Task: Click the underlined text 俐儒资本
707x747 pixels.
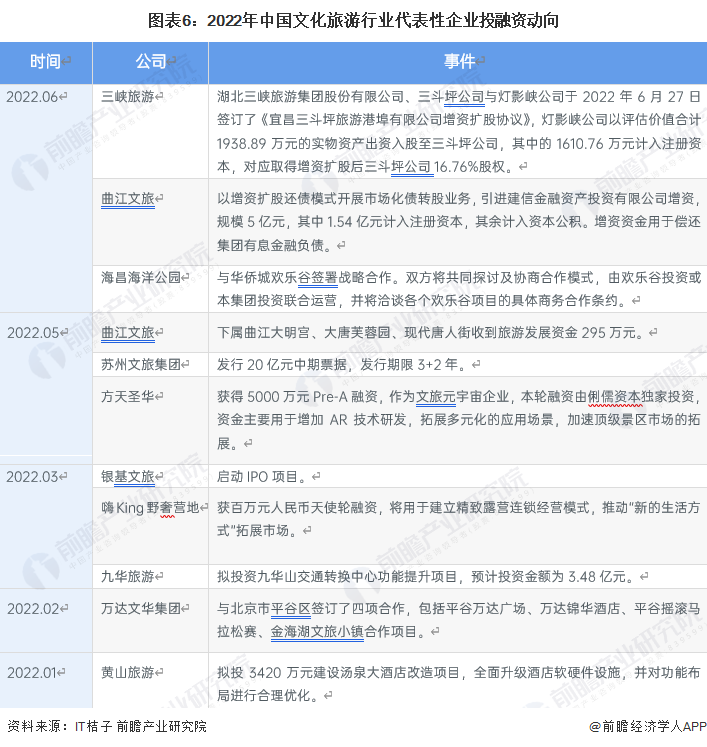Action: click(x=615, y=397)
